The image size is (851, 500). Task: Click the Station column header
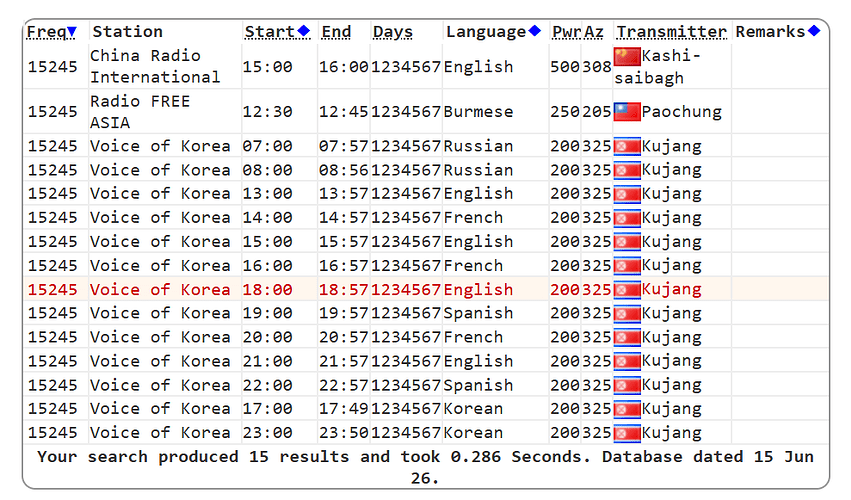pyautogui.click(x=128, y=32)
